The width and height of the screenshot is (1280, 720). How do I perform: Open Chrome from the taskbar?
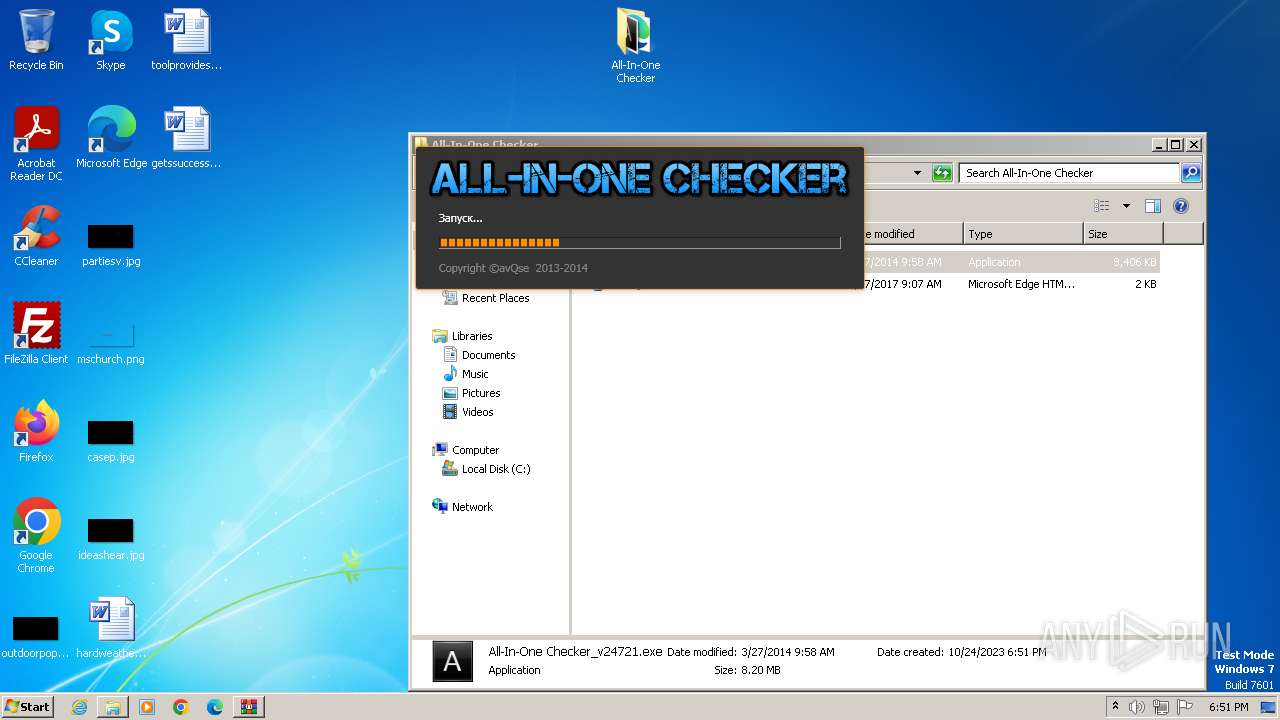[181, 707]
